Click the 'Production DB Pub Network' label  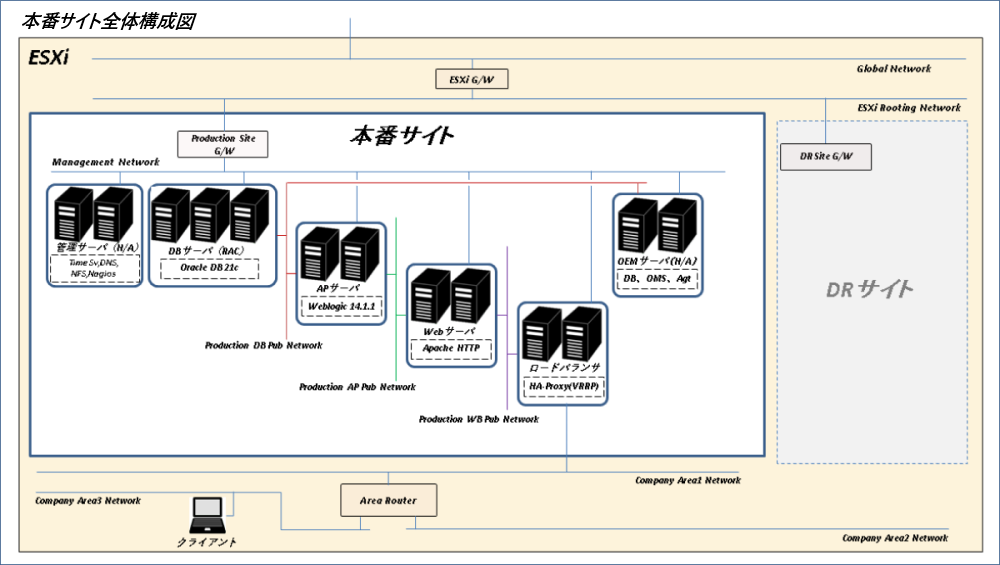tap(263, 346)
